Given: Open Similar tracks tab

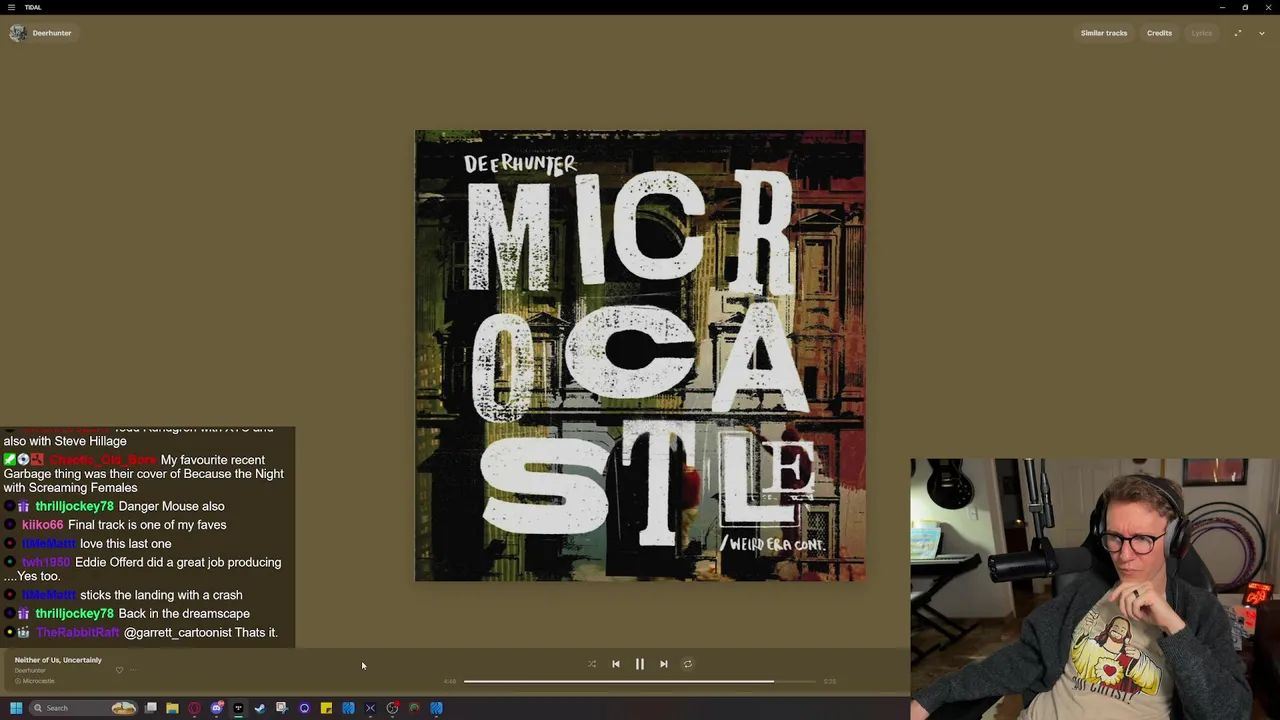Looking at the screenshot, I should [x=1104, y=33].
